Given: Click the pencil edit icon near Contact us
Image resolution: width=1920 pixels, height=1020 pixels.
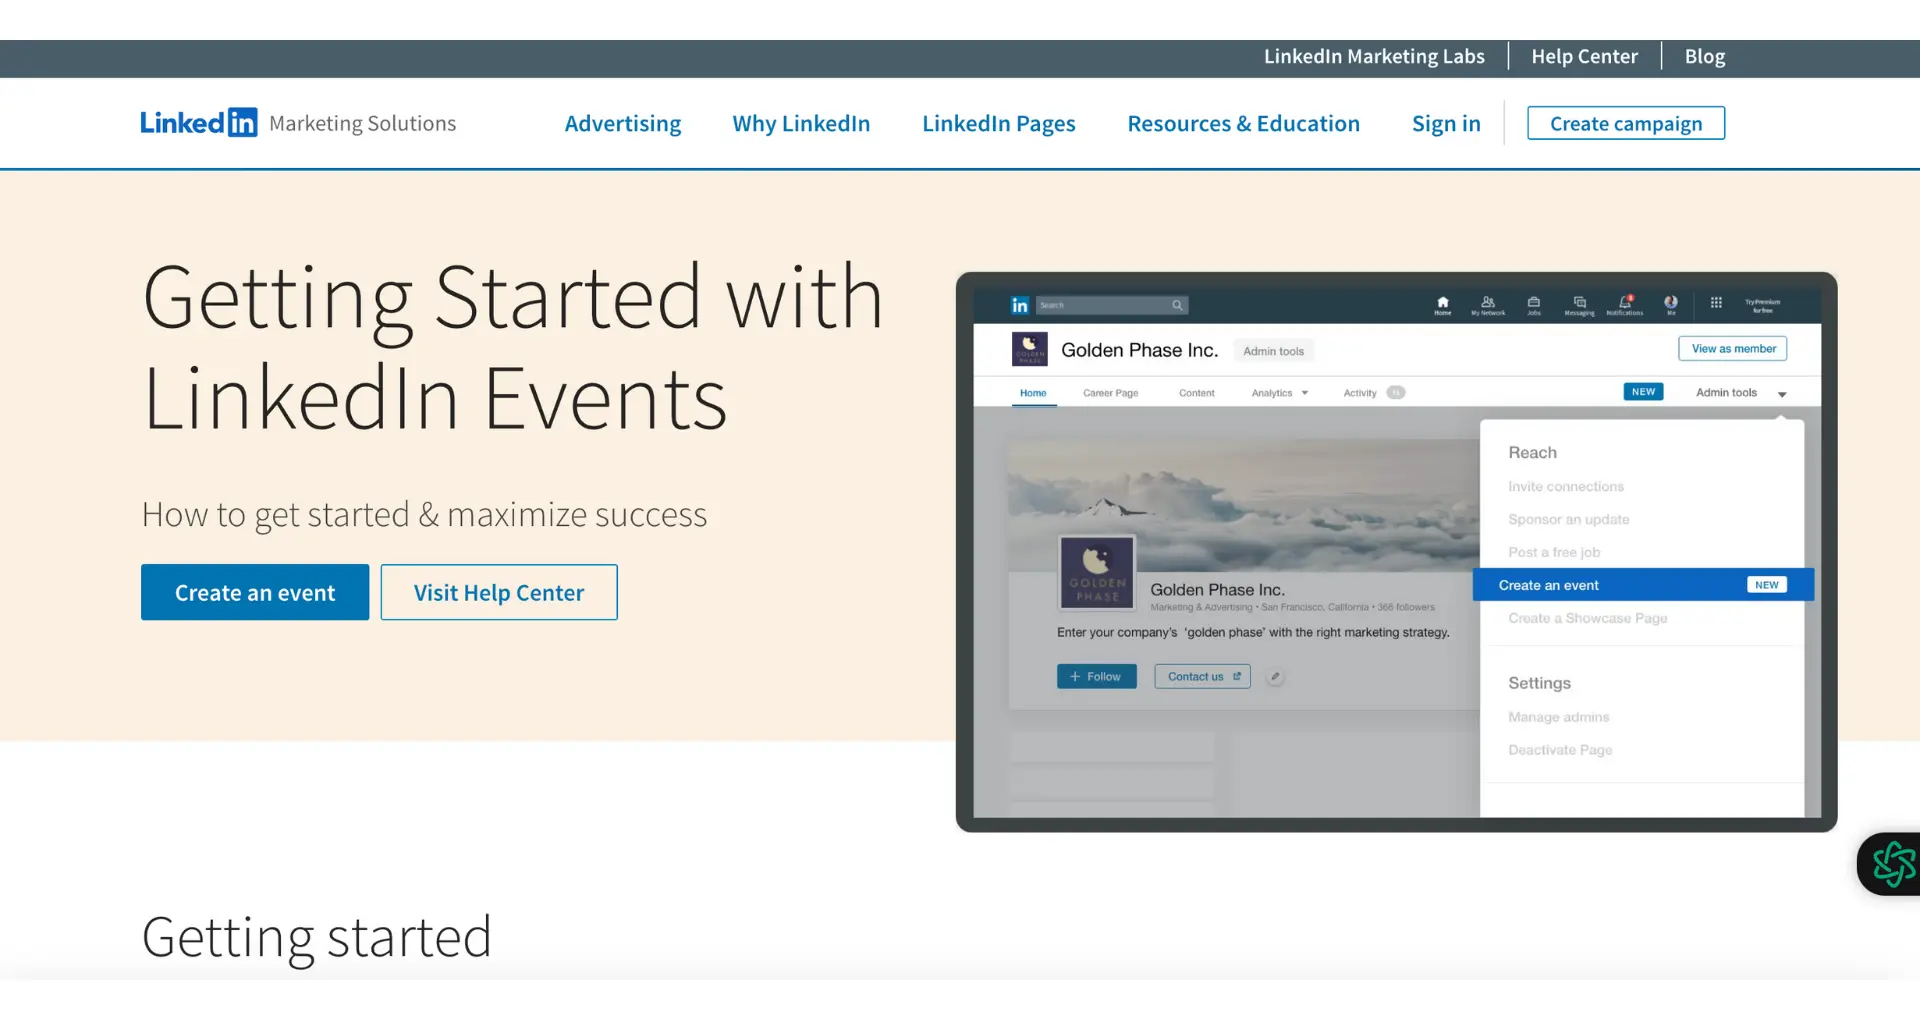Looking at the screenshot, I should tap(1275, 677).
